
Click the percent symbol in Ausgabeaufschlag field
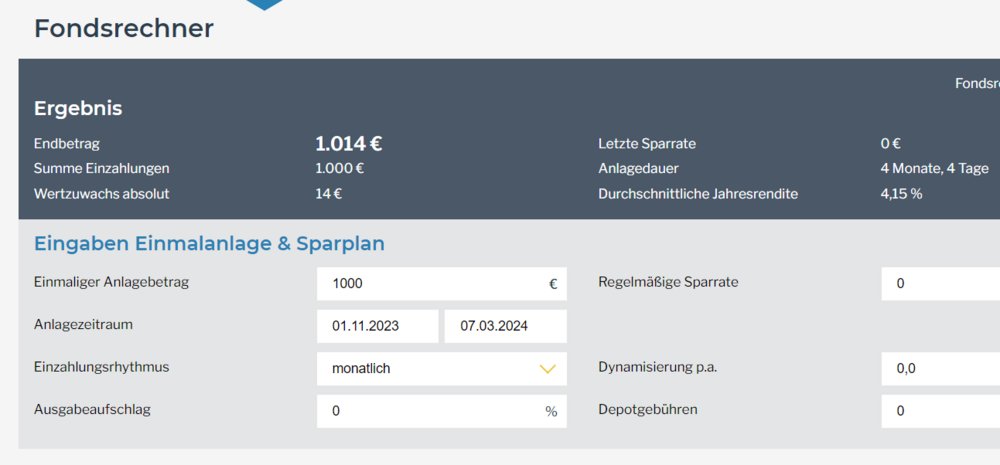point(551,411)
